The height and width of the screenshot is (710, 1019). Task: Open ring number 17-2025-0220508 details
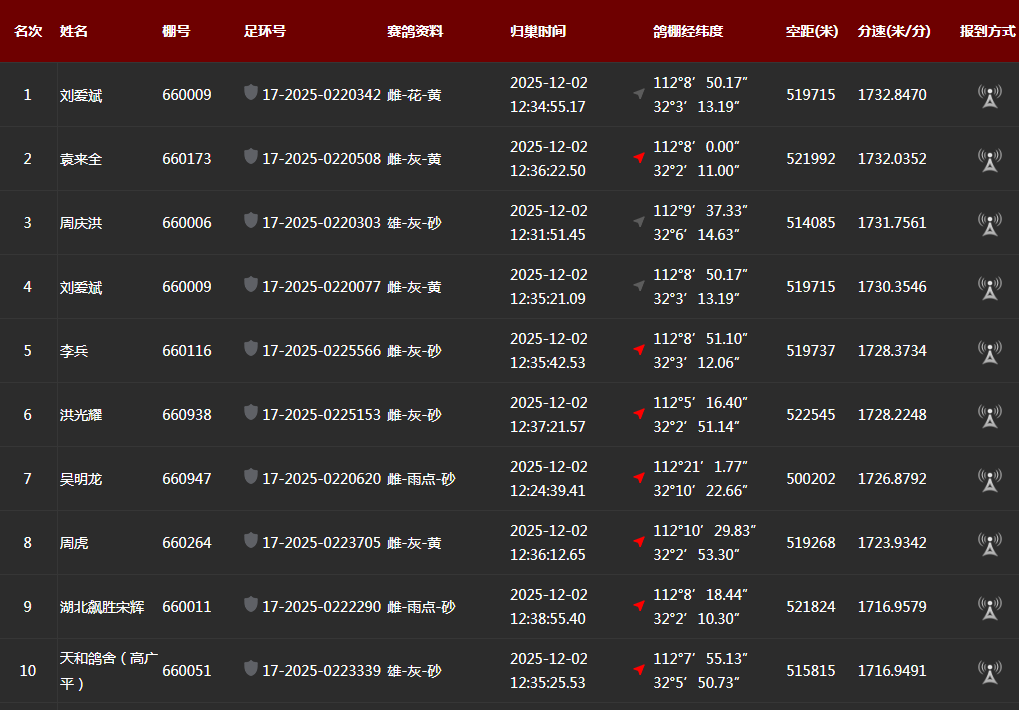click(x=321, y=159)
